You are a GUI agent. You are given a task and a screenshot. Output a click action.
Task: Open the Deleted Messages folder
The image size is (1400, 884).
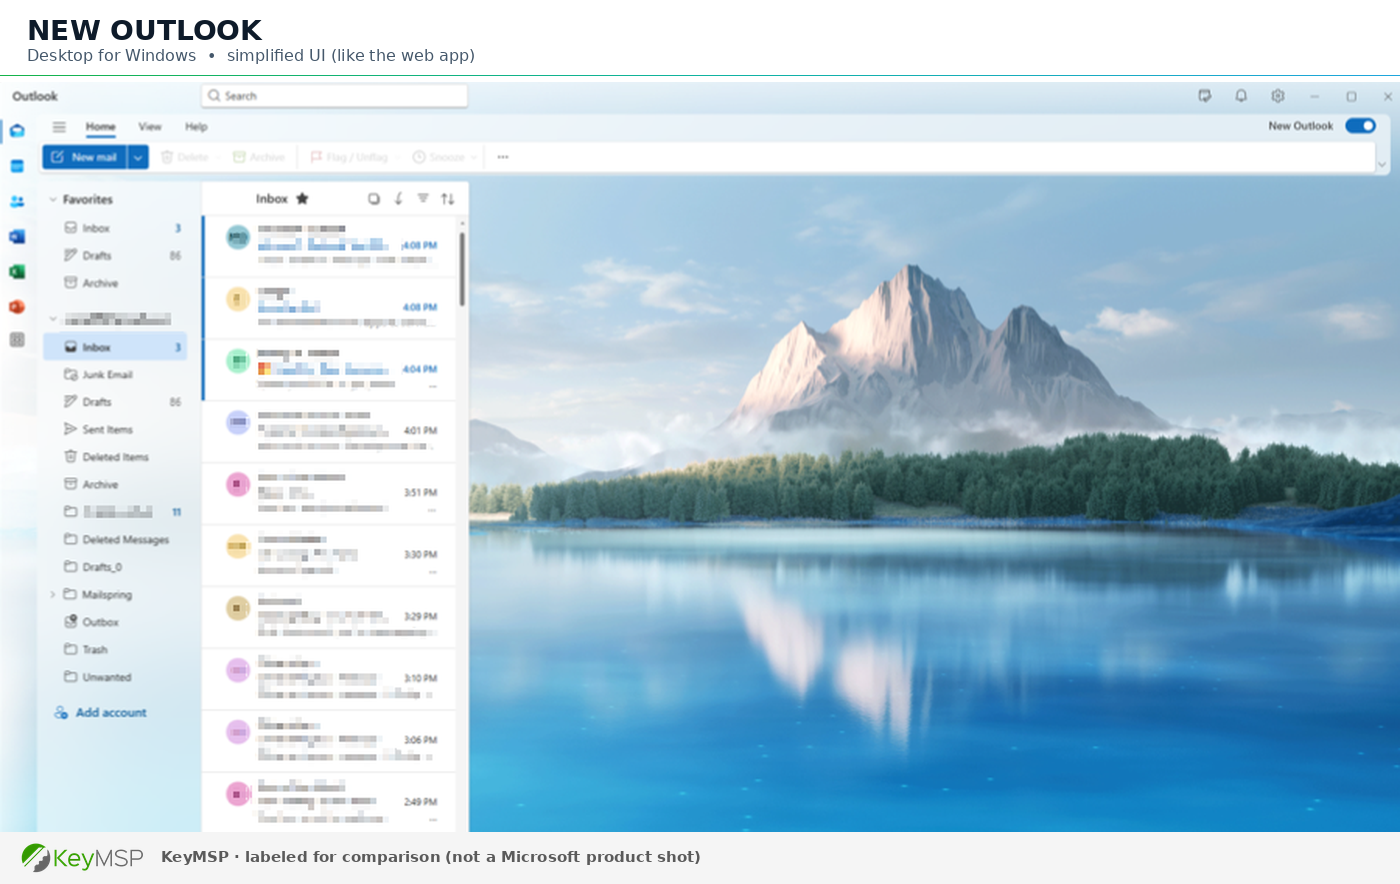[115, 540]
